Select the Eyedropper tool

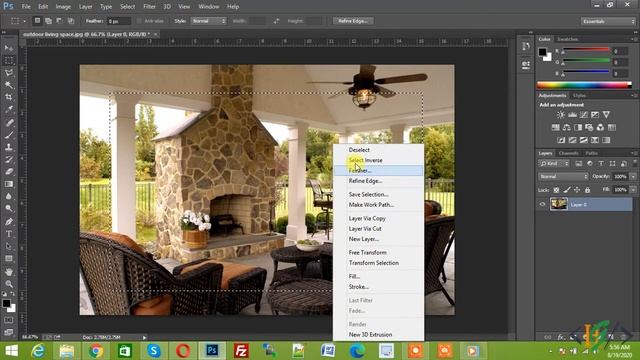tap(9, 109)
